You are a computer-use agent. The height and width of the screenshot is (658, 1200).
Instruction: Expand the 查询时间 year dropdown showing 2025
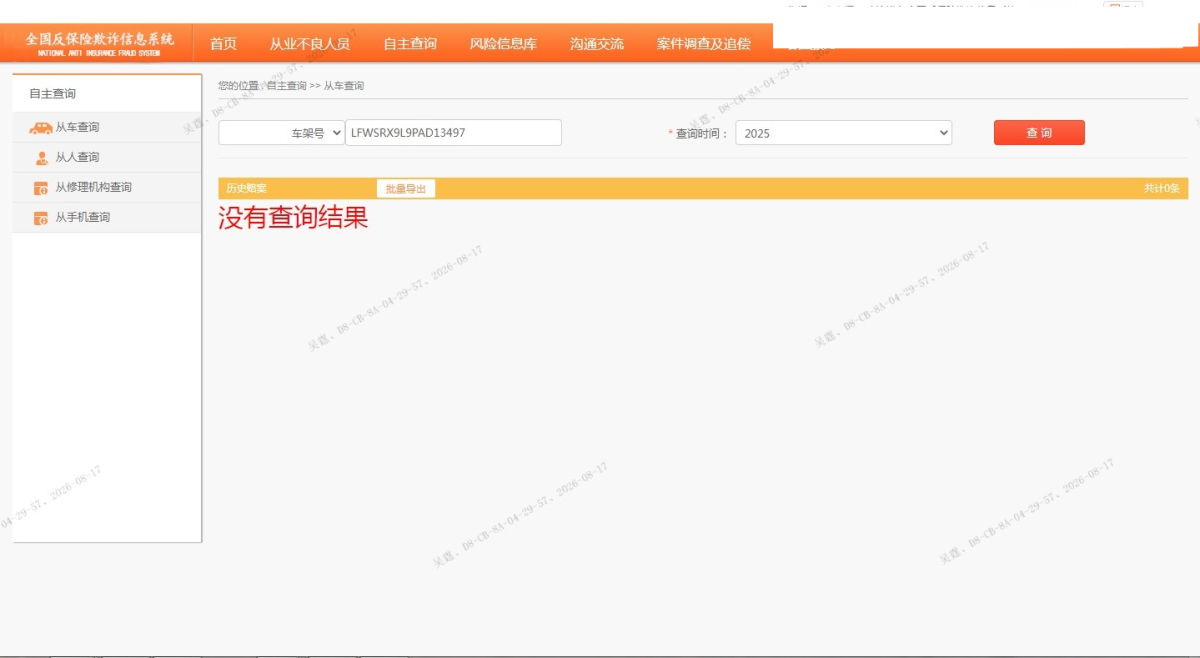(843, 133)
